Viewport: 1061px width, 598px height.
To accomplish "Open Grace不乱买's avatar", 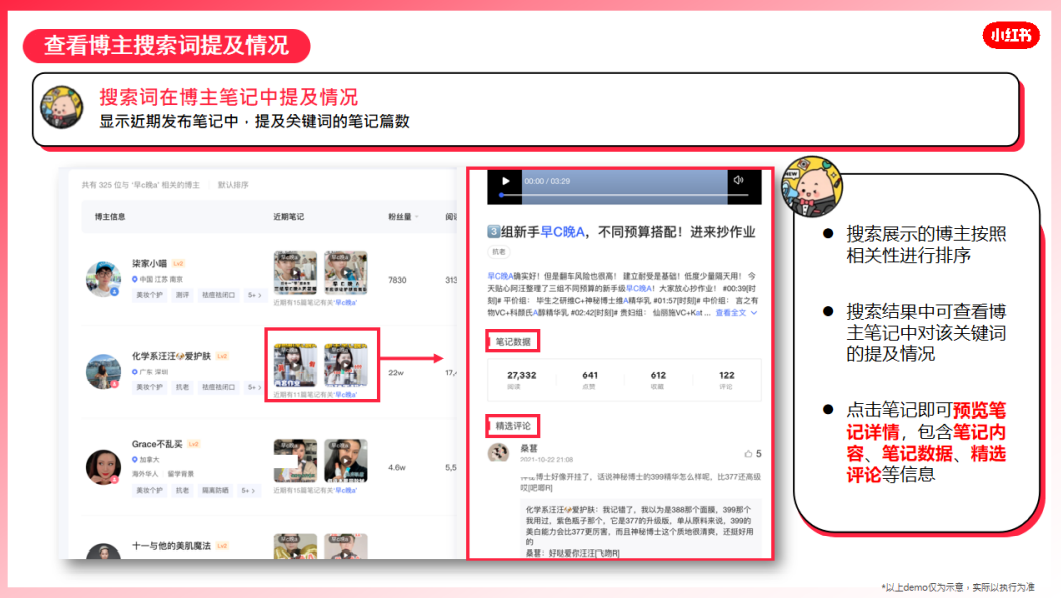I will click(104, 466).
